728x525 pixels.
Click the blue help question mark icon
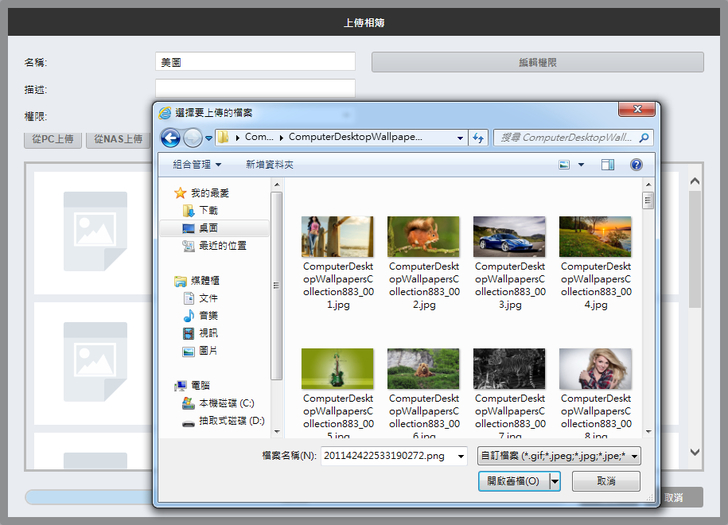pyautogui.click(x=637, y=165)
